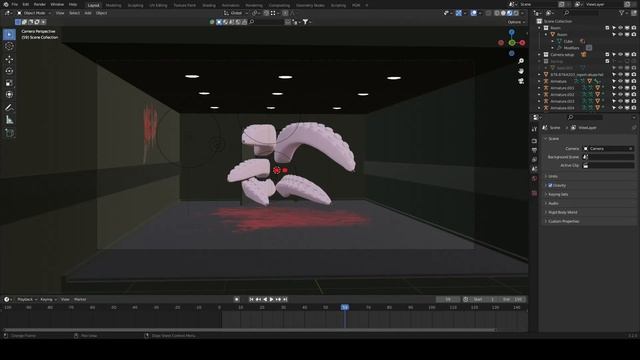Open the Scene properties tab
The width and height of the screenshot is (640, 360).
click(x=534, y=169)
